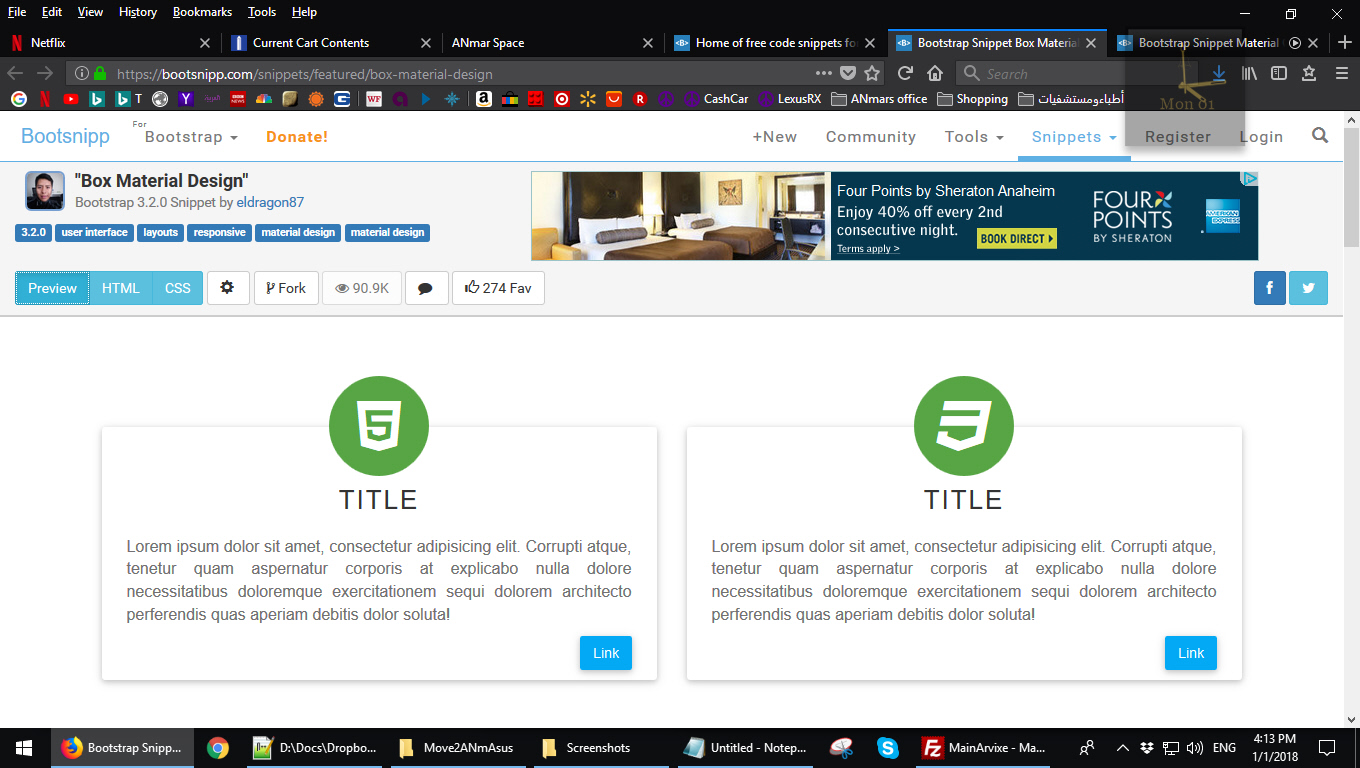1360x768 pixels.
Task: Share snippet via the Twitter button
Action: point(1308,288)
